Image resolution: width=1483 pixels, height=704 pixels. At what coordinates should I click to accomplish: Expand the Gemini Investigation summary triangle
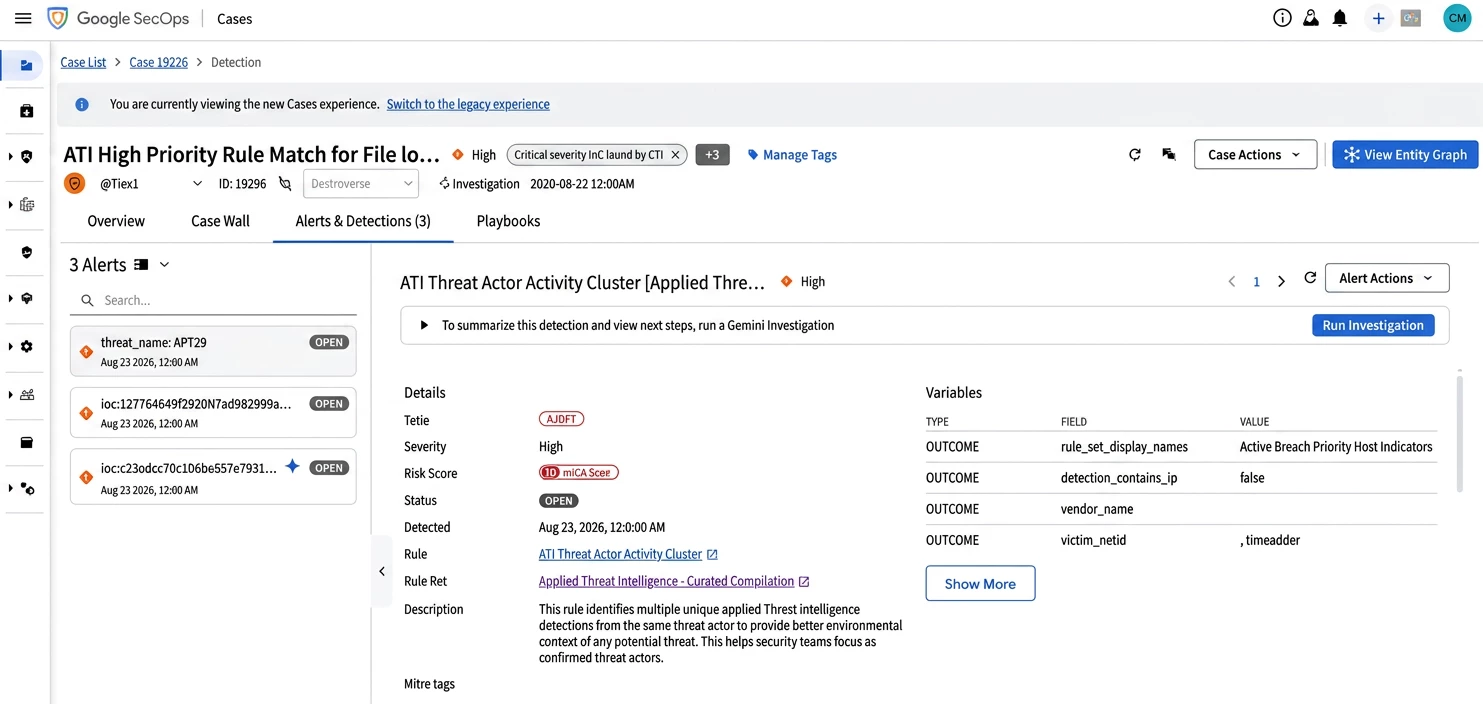pyautogui.click(x=424, y=325)
